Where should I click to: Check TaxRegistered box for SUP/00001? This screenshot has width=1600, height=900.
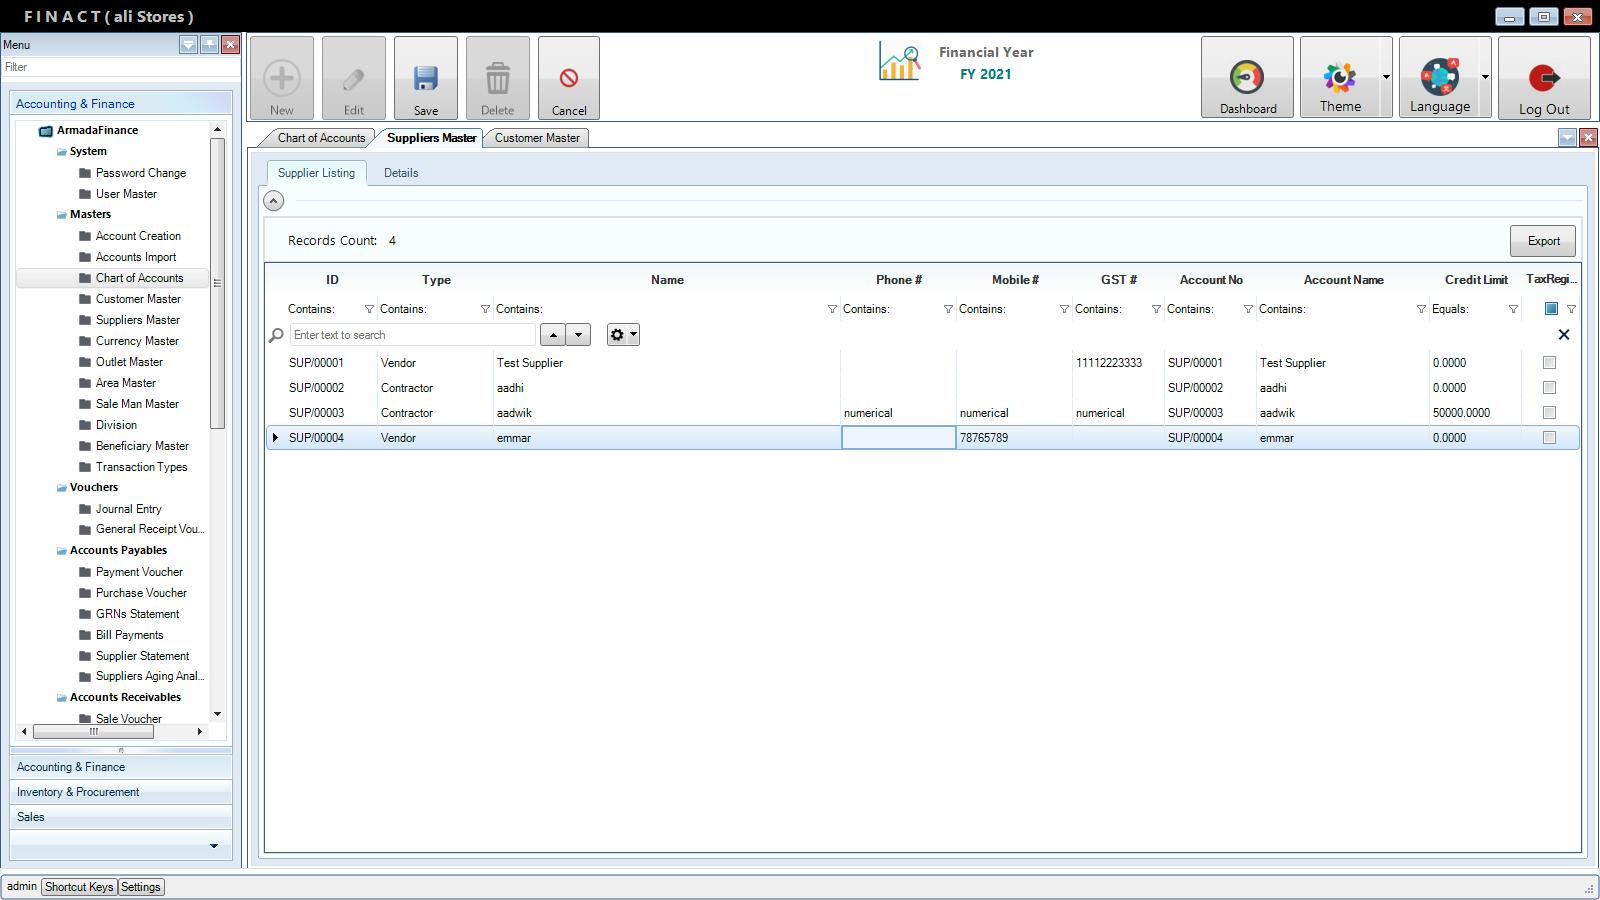pyautogui.click(x=1549, y=363)
